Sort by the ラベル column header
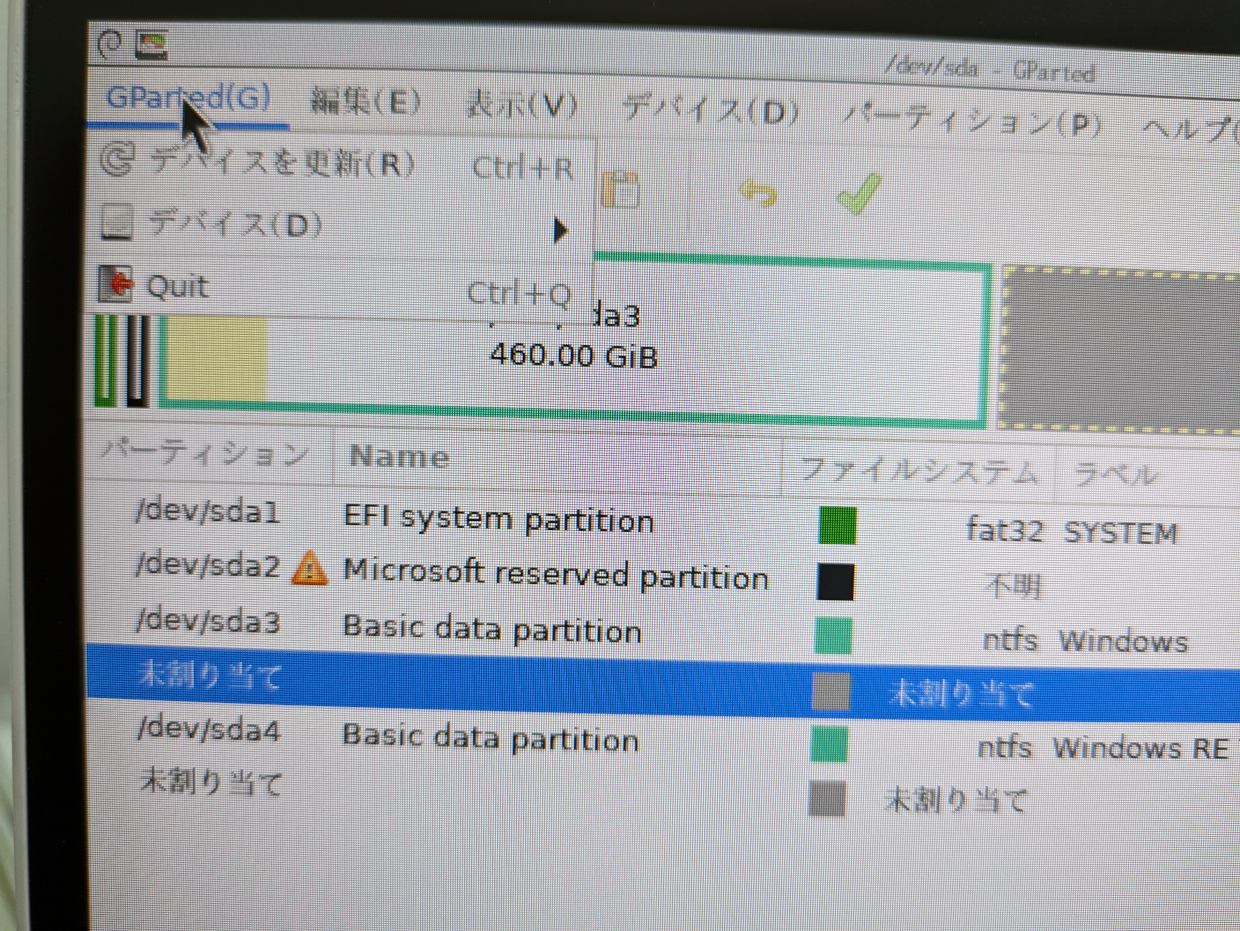 coord(1115,474)
